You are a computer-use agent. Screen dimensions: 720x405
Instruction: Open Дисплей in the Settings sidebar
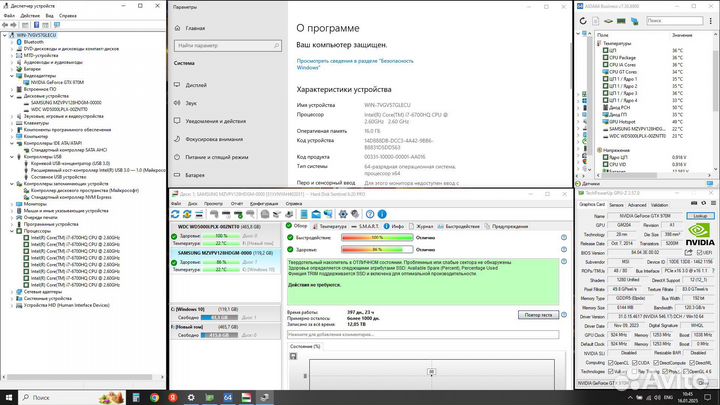(x=196, y=84)
